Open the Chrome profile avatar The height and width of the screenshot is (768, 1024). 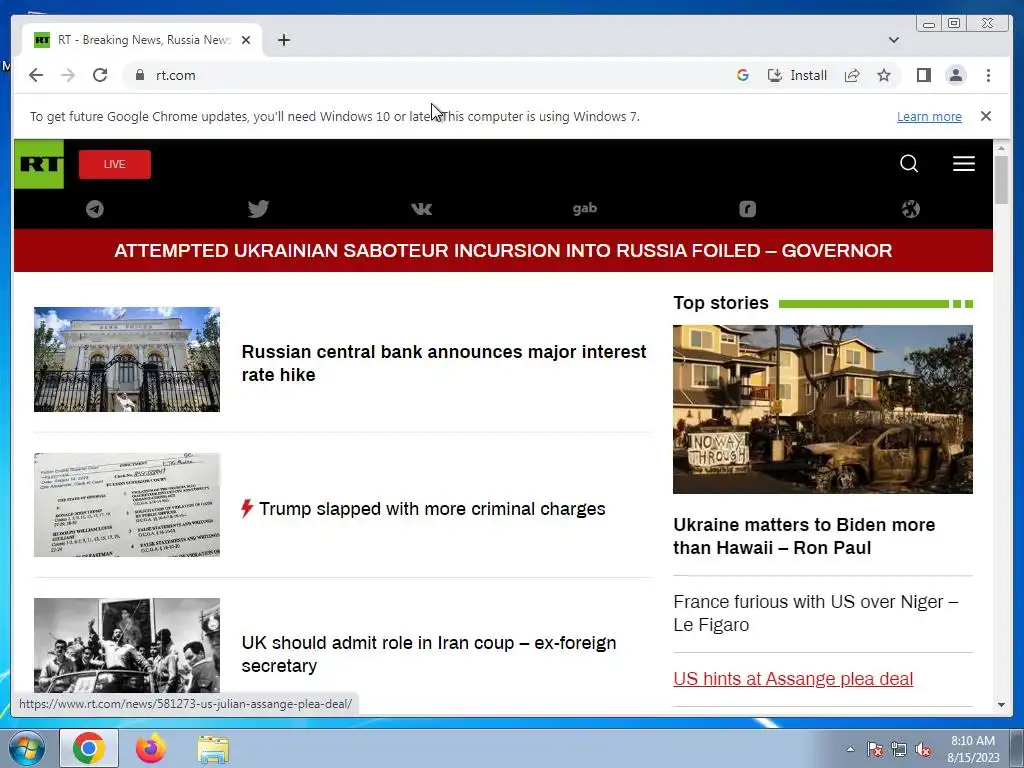pyautogui.click(x=955, y=75)
